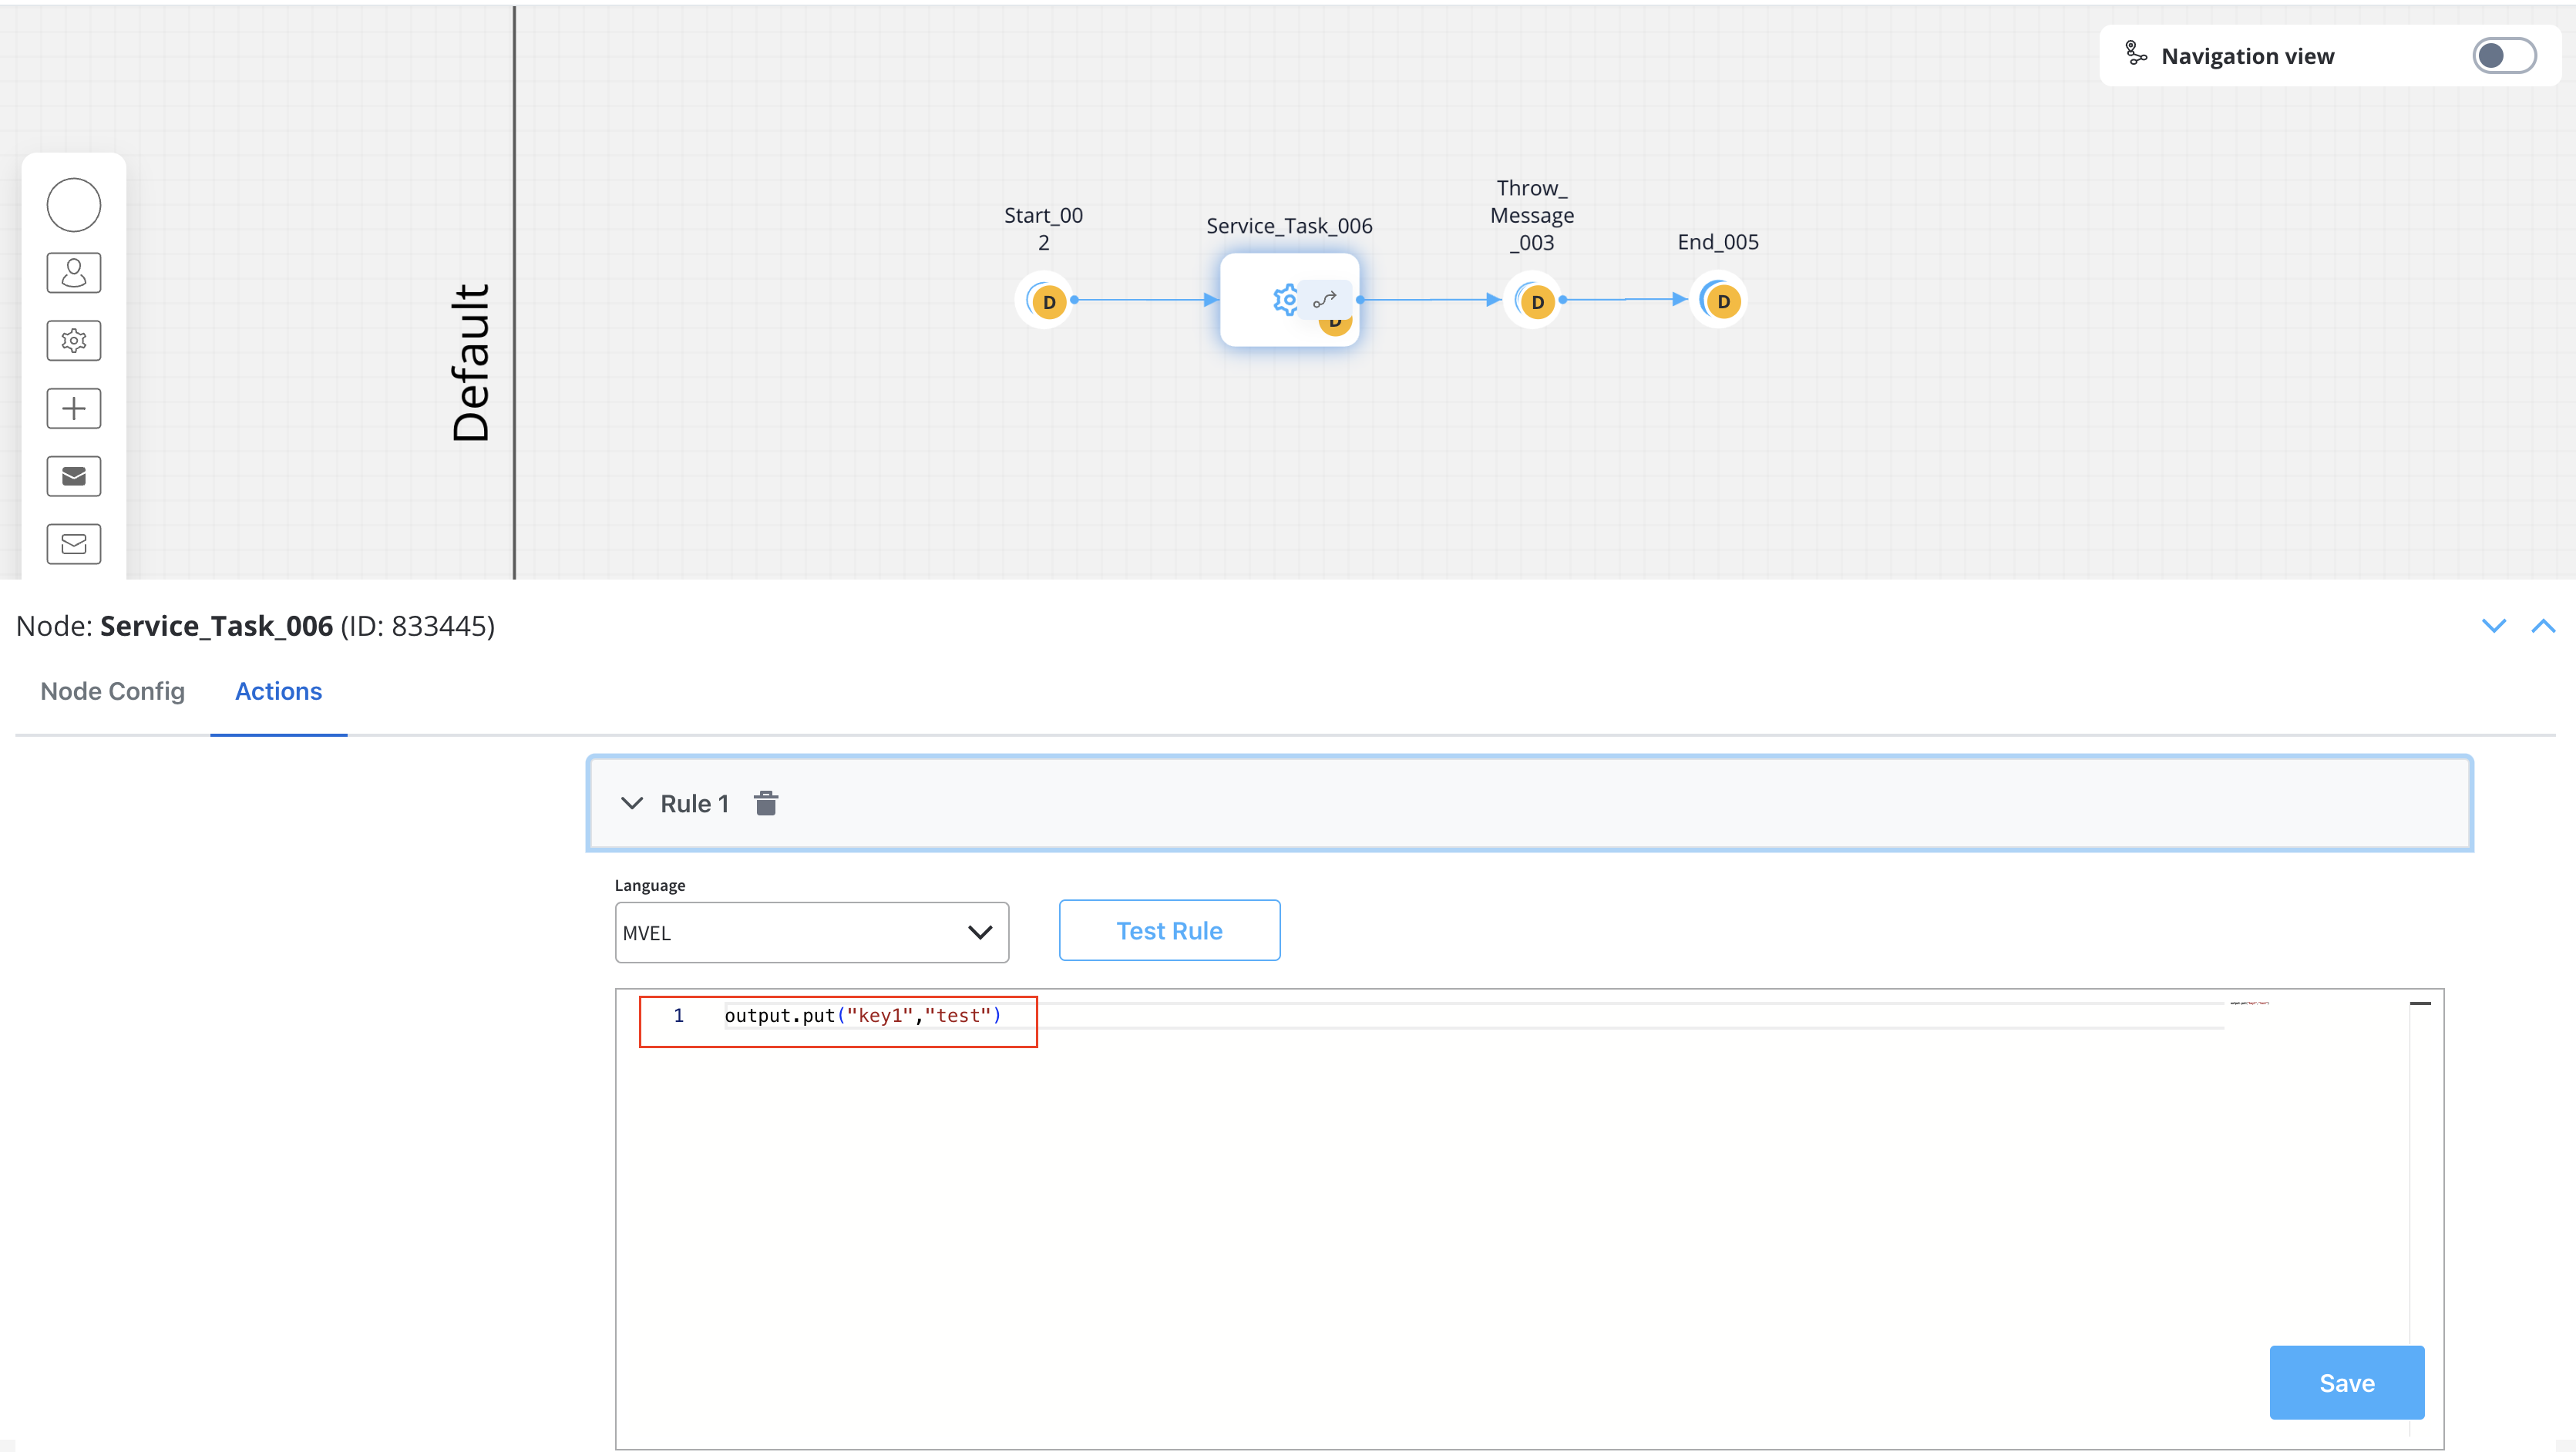This screenshot has height=1452, width=2576.
Task: Click the End_005 node
Action: (x=1719, y=300)
